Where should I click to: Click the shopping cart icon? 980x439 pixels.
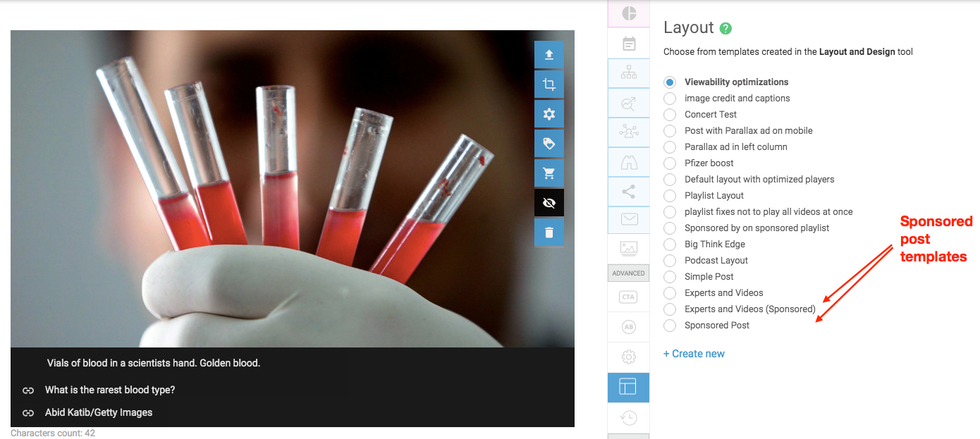[548, 173]
